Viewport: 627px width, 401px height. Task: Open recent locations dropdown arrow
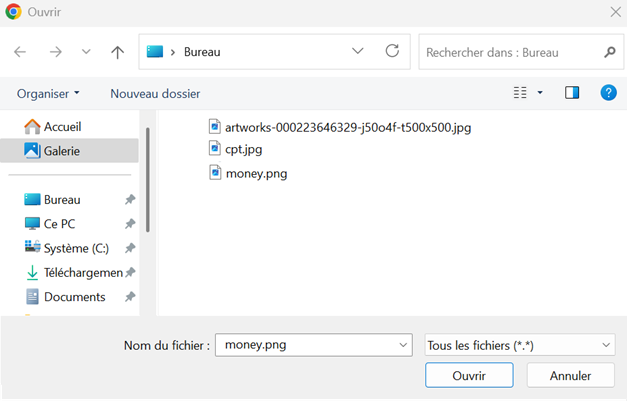click(86, 52)
